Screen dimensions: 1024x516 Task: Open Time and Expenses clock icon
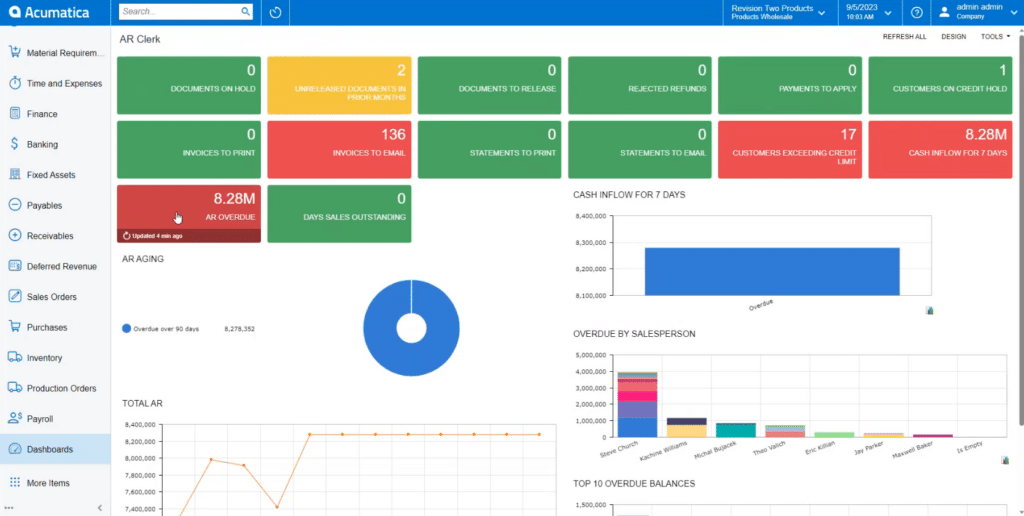pyautogui.click(x=14, y=83)
